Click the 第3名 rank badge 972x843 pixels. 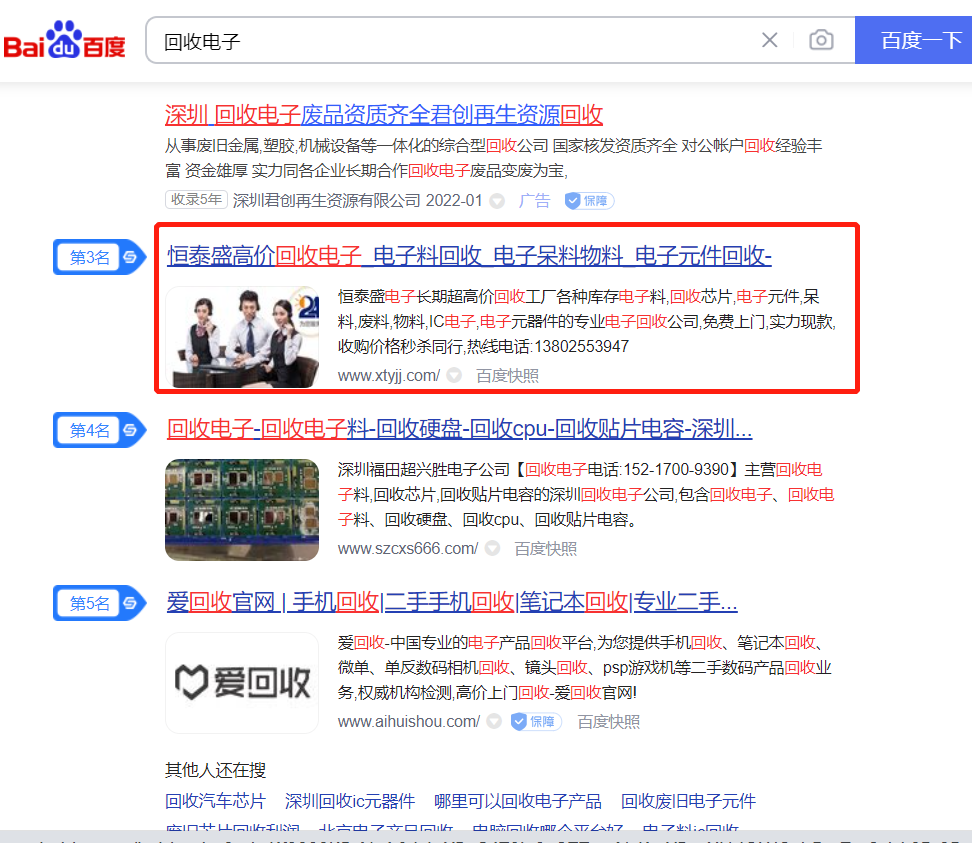tap(99, 257)
